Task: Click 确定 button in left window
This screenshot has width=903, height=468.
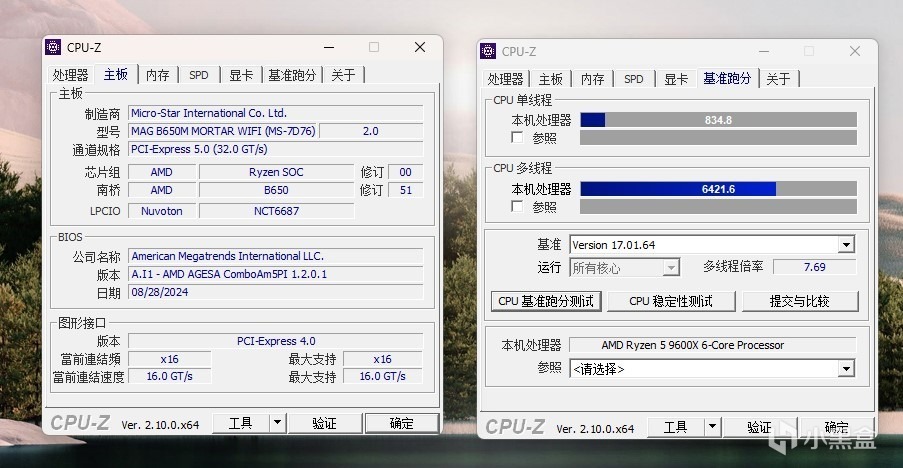Action: coord(401,423)
